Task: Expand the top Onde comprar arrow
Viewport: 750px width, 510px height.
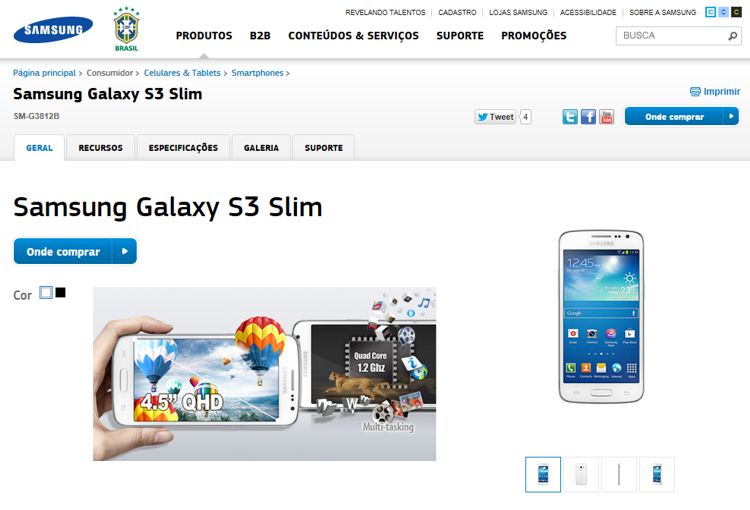Action: click(x=731, y=116)
